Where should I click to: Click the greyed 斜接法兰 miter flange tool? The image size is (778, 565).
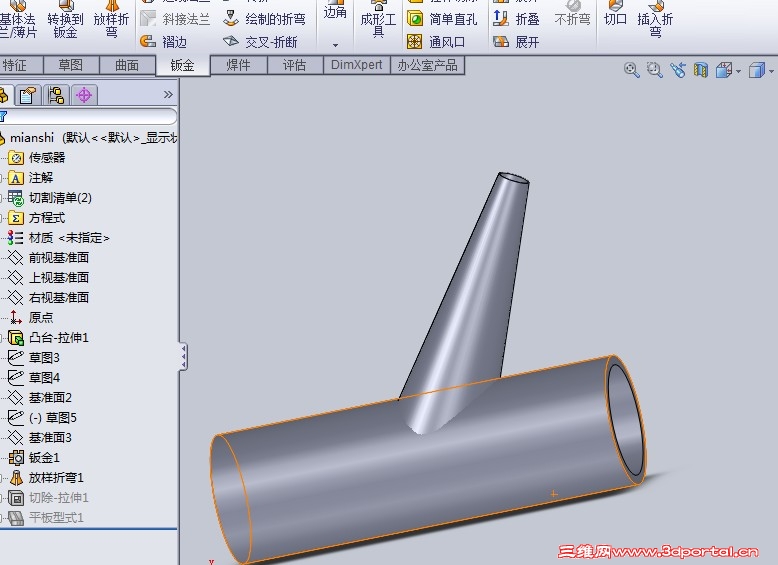(x=175, y=19)
